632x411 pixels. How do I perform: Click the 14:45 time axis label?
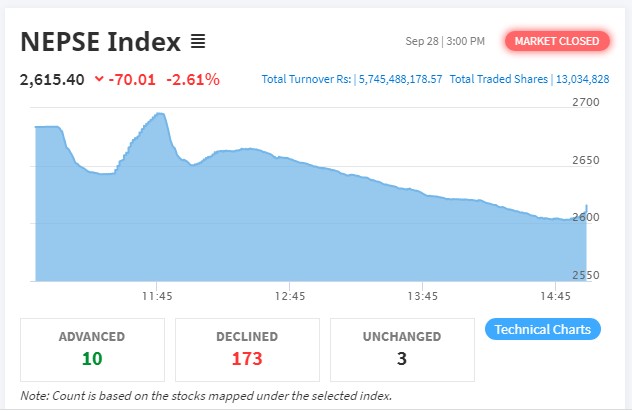click(x=556, y=296)
